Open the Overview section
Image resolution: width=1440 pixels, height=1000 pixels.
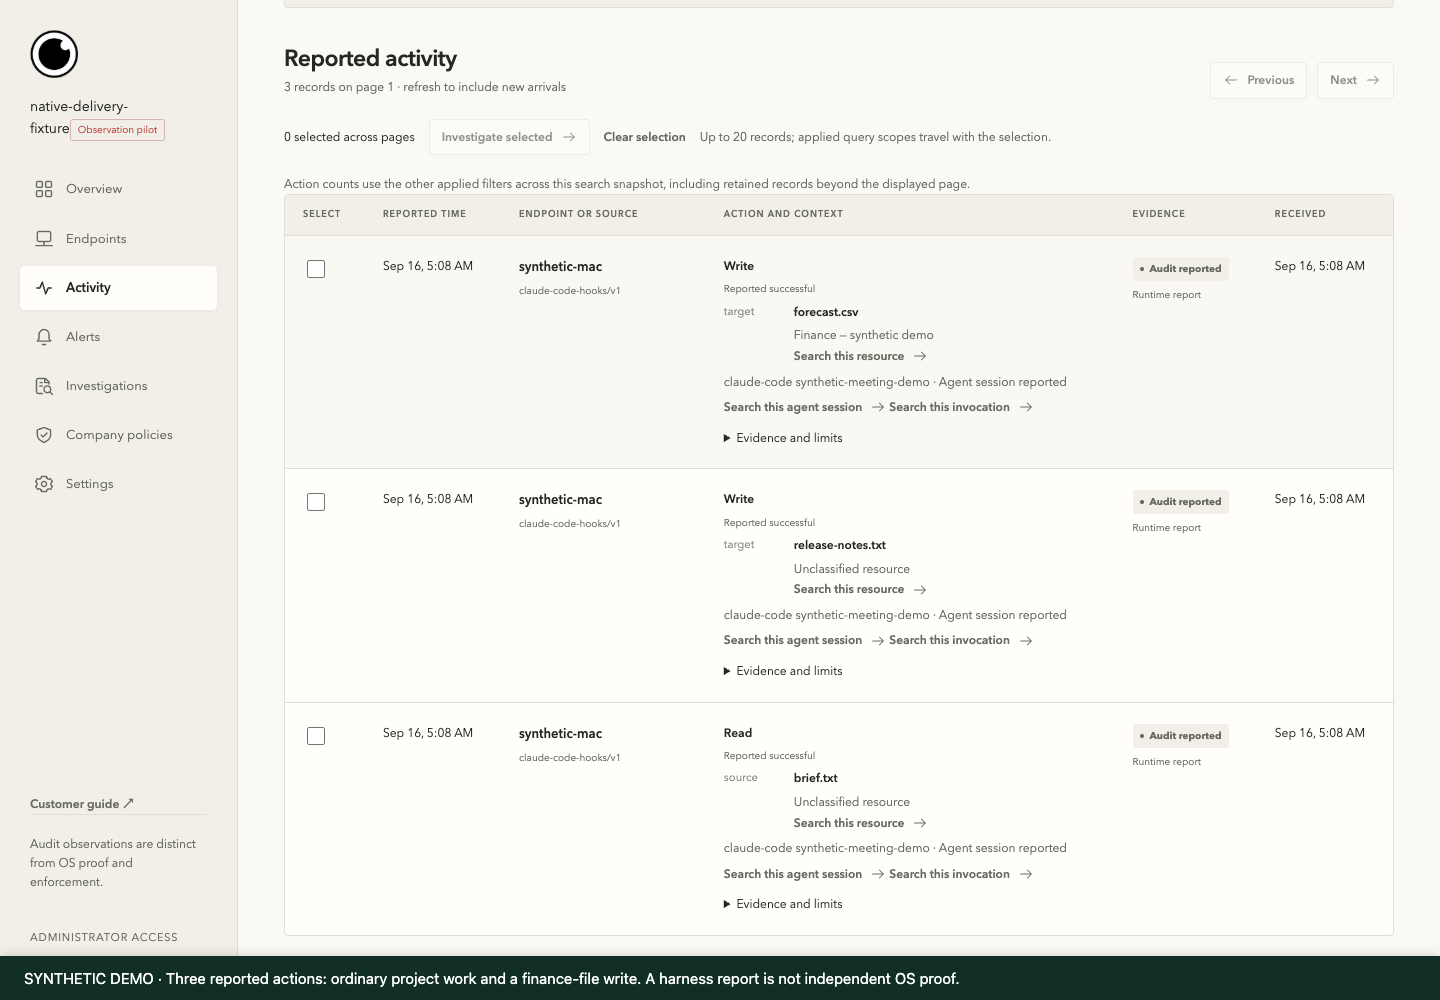tap(118, 189)
